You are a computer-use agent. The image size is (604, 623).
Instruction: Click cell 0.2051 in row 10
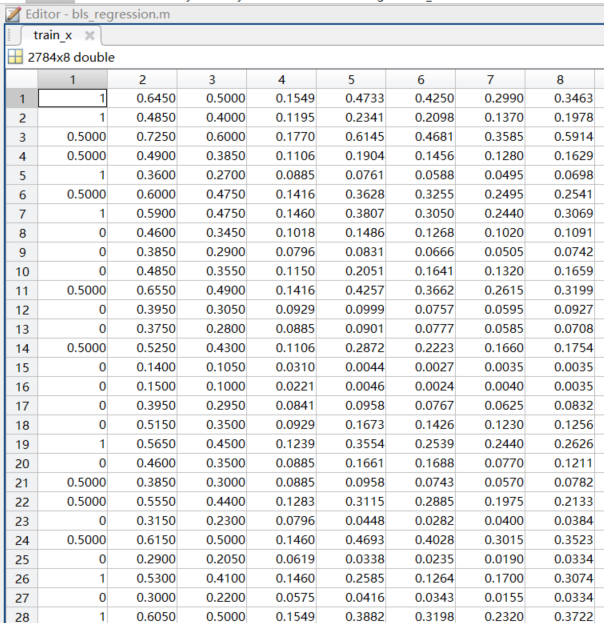click(351, 271)
